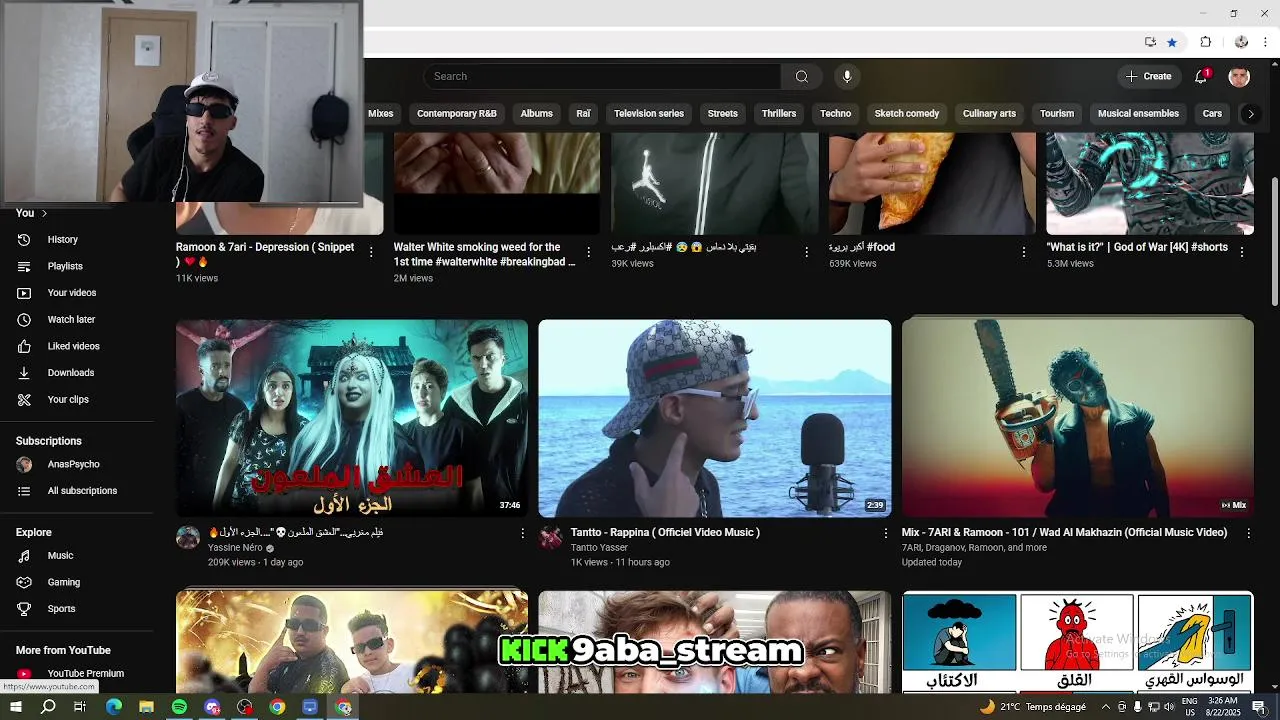This screenshot has height=720, width=1280.
Task: Select the Mixes filter chip
Action: tap(380, 114)
